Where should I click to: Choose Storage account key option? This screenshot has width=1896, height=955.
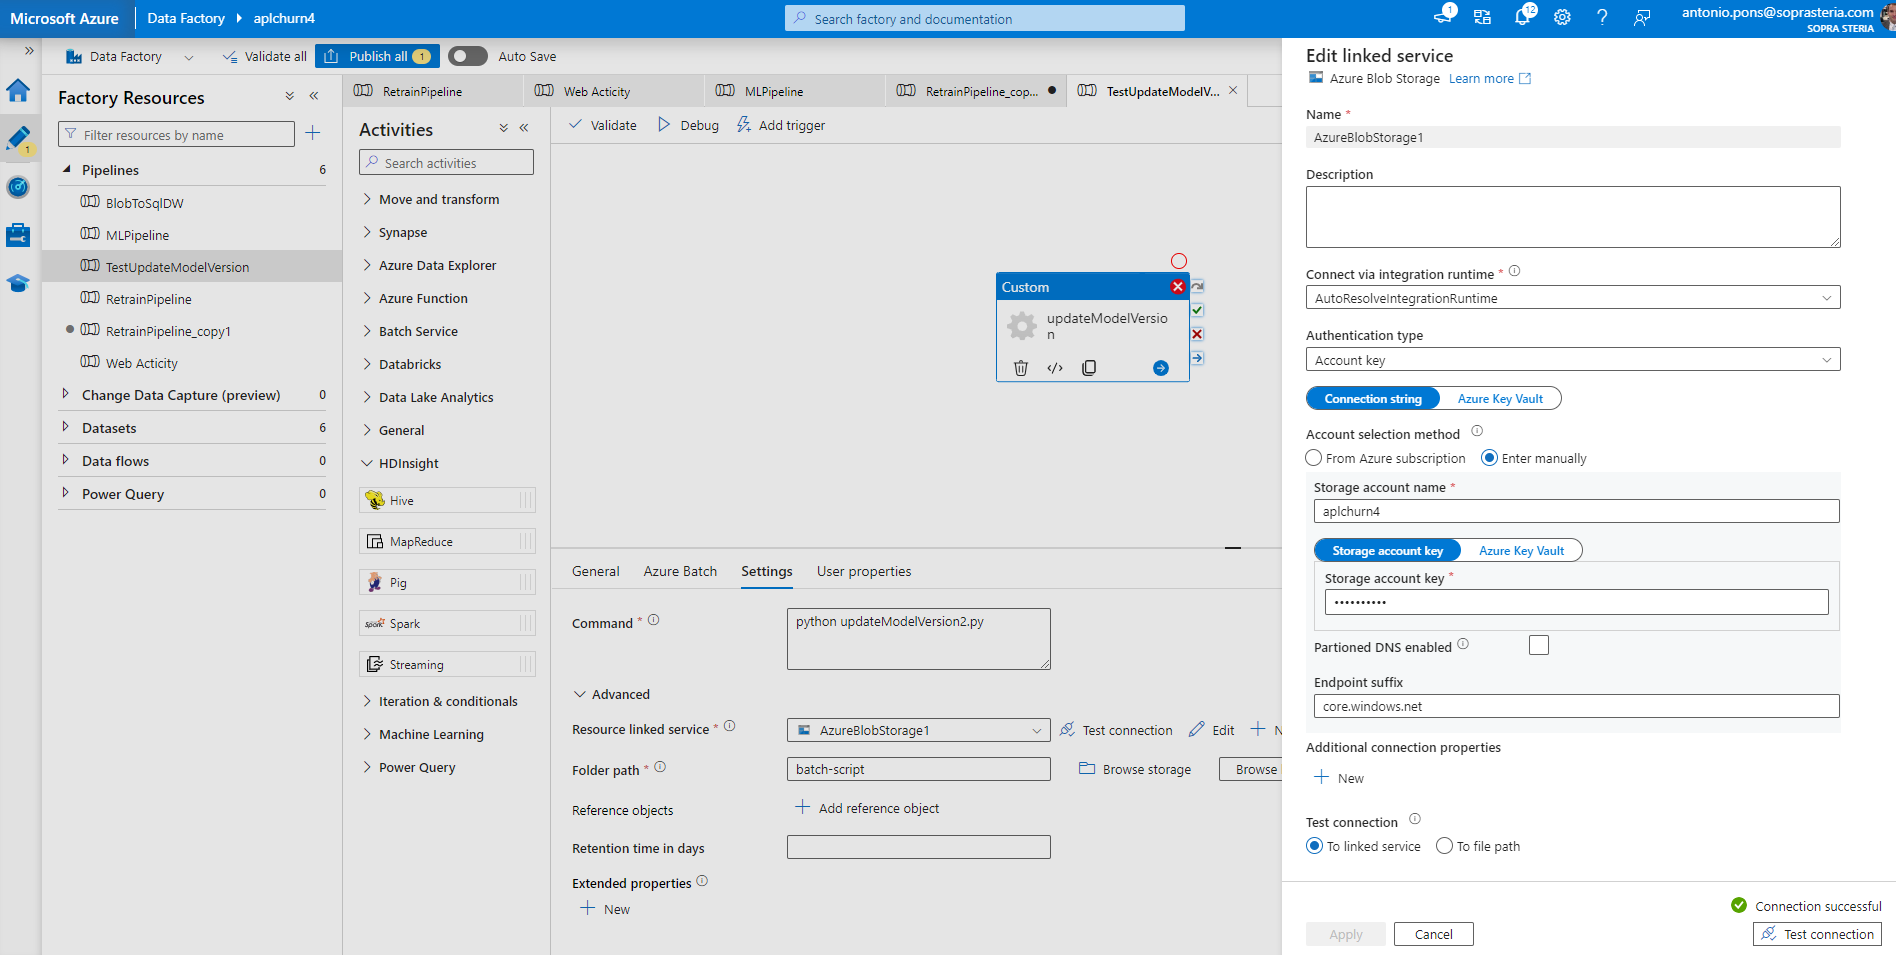(x=1387, y=550)
